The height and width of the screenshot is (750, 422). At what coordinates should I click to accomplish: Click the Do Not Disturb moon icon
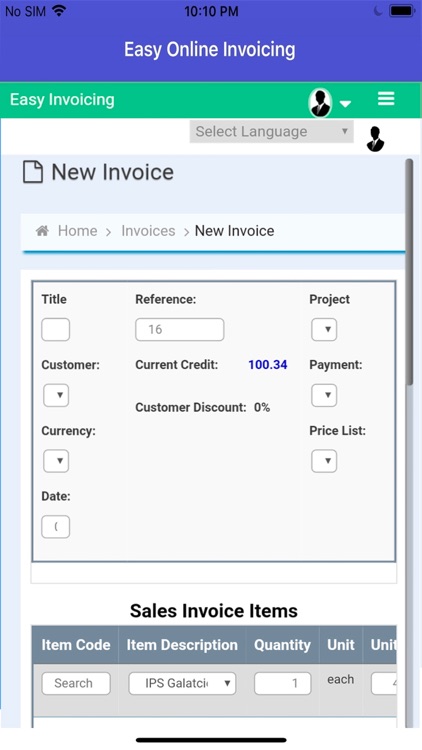[378, 11]
